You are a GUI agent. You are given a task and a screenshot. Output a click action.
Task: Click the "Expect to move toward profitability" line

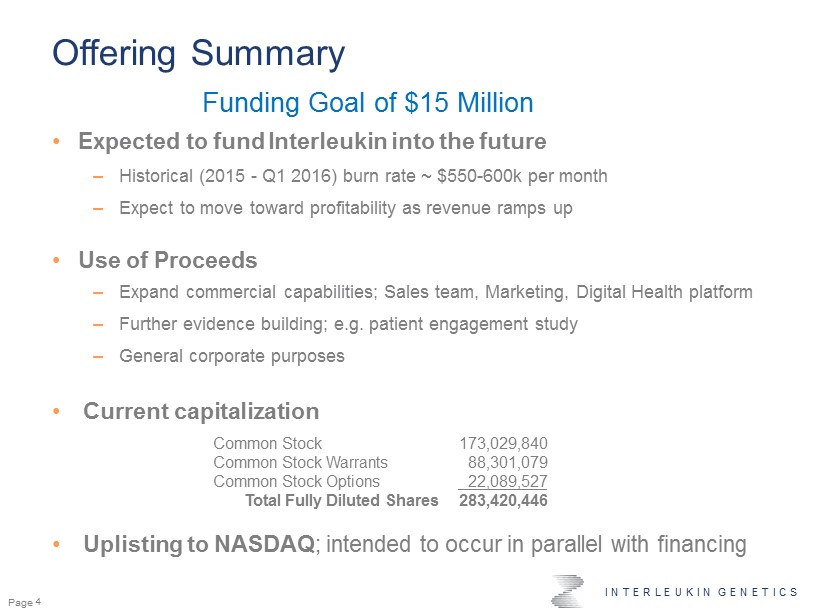click(345, 208)
